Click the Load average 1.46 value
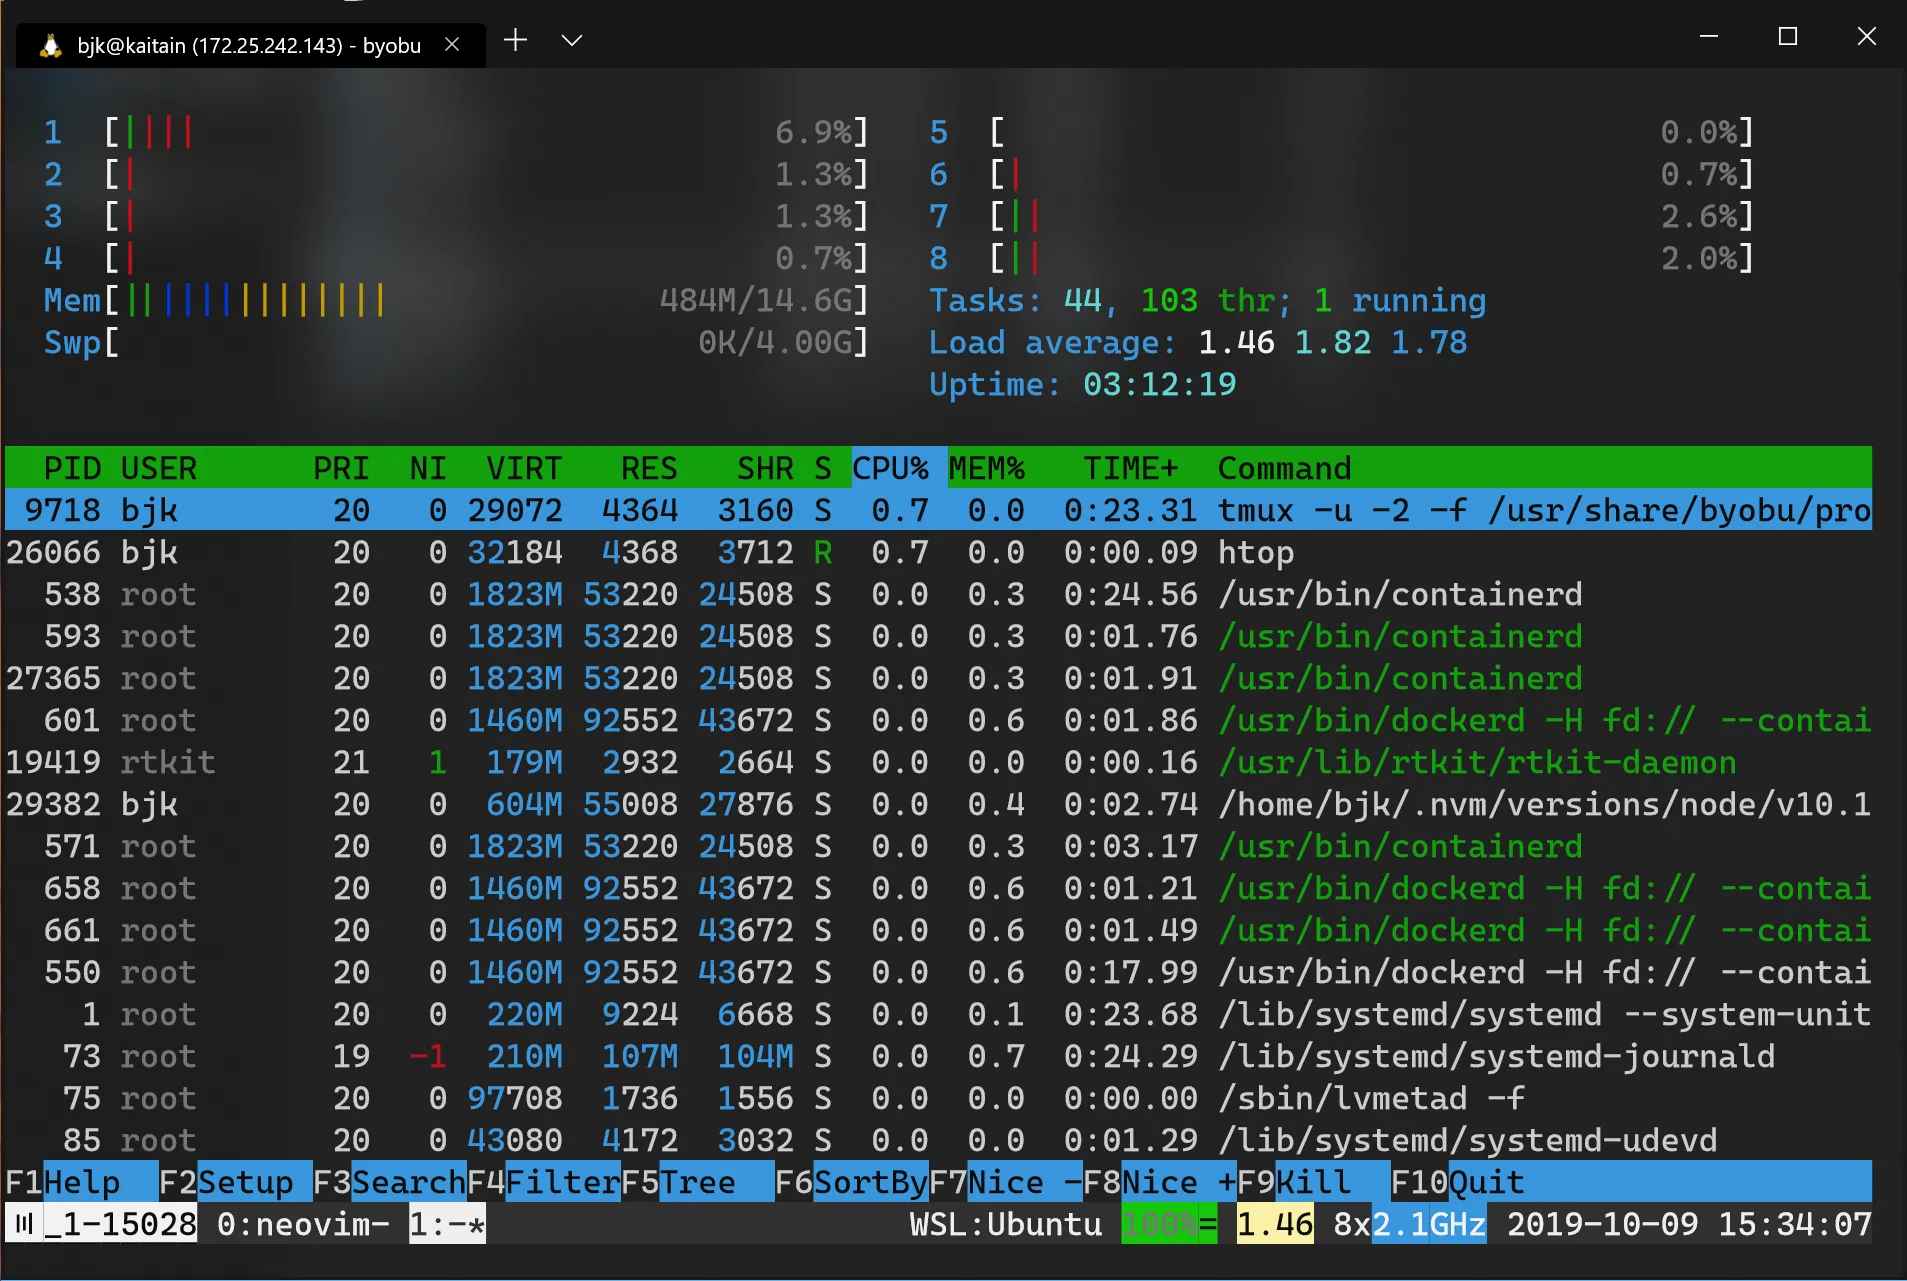Screen dimensions: 1907x1281 pos(1236,342)
